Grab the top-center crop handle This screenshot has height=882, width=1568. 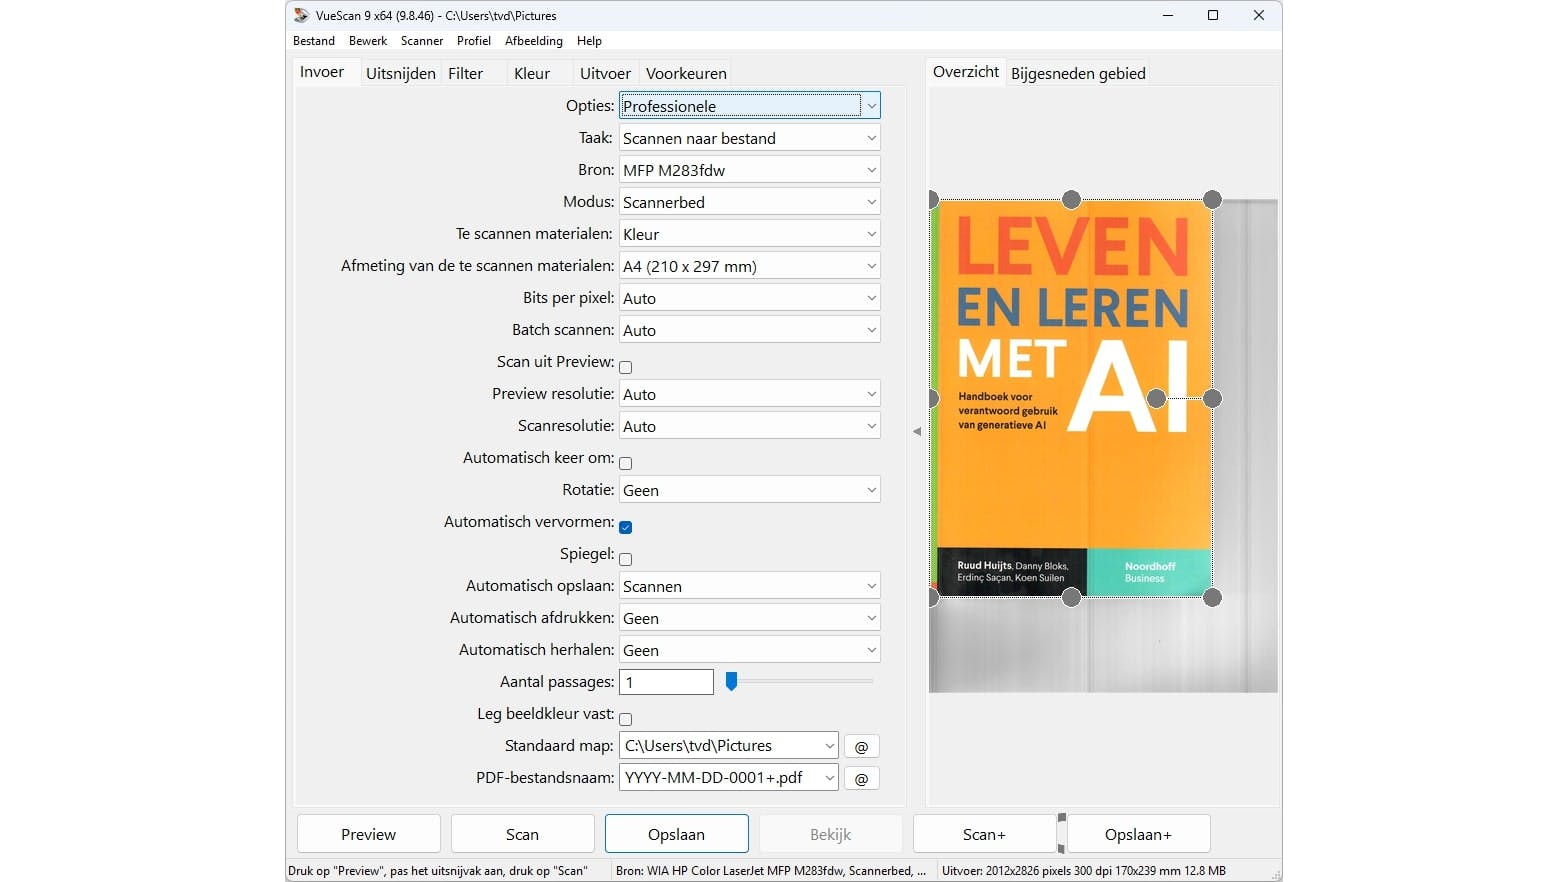pyautogui.click(x=1071, y=200)
